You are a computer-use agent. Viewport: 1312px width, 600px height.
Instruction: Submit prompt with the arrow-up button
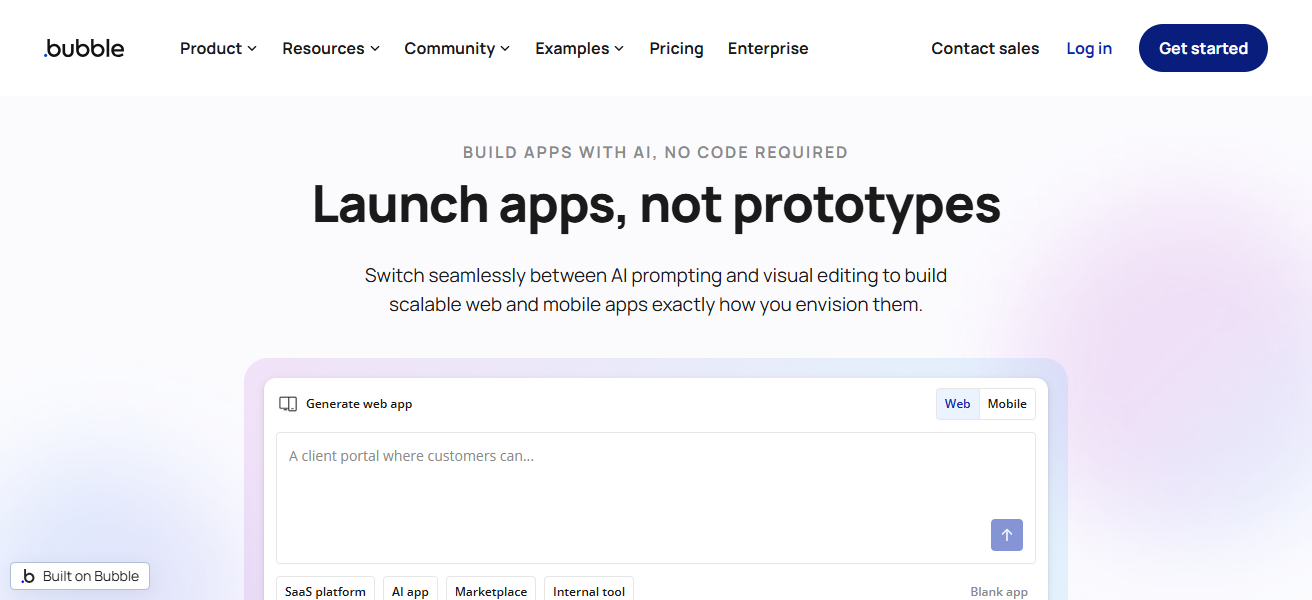[1006, 535]
